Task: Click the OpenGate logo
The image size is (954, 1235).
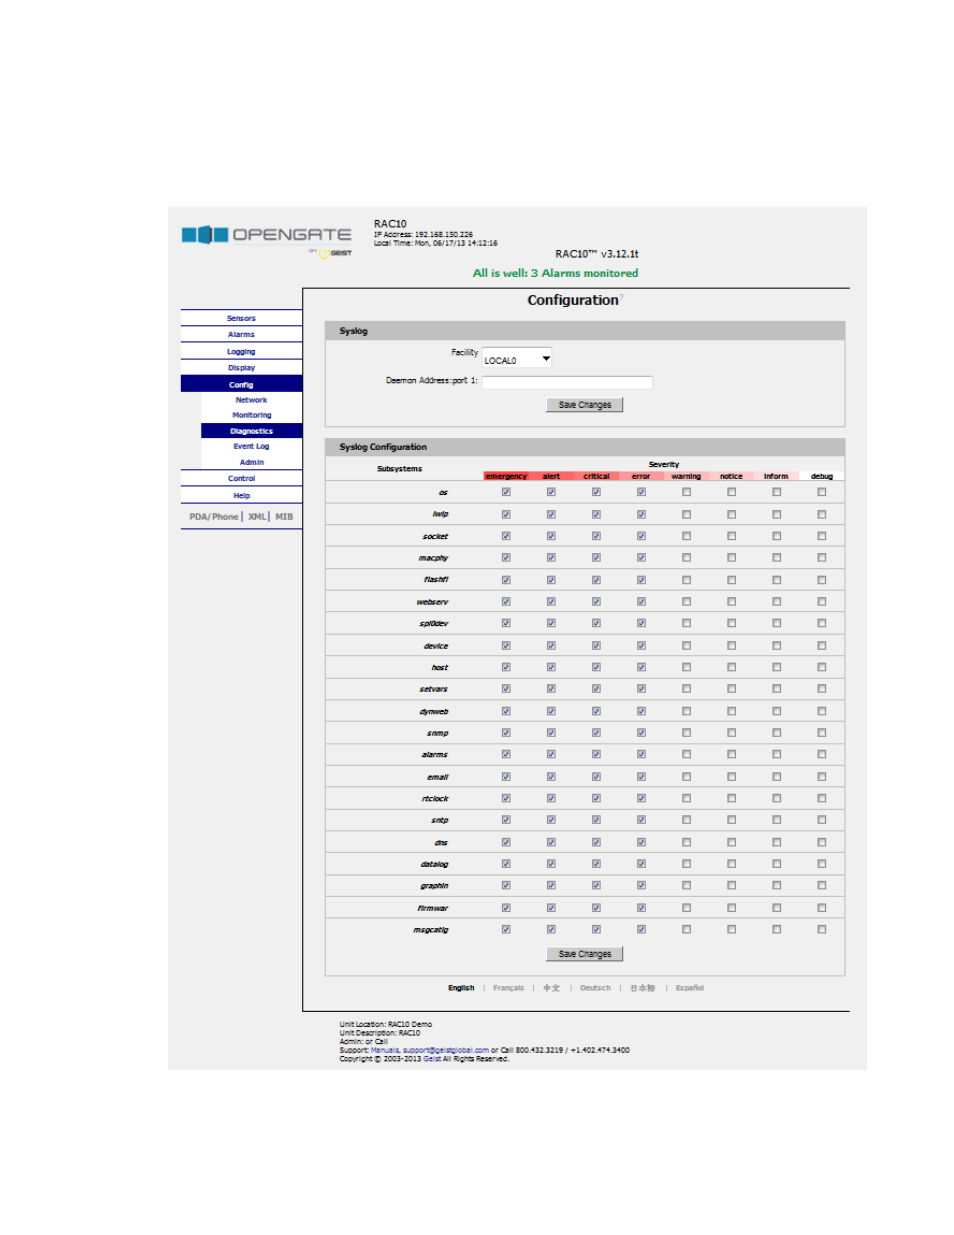Action: 266,236
